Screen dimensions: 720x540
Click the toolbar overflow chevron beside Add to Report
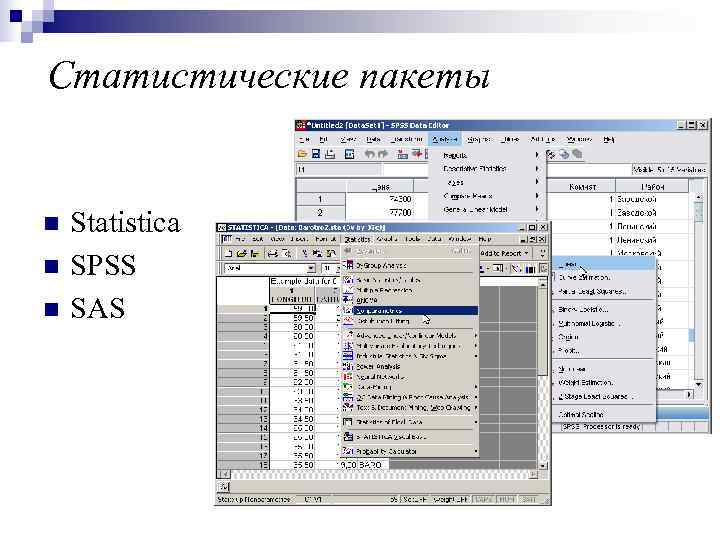pyautogui.click(x=542, y=253)
